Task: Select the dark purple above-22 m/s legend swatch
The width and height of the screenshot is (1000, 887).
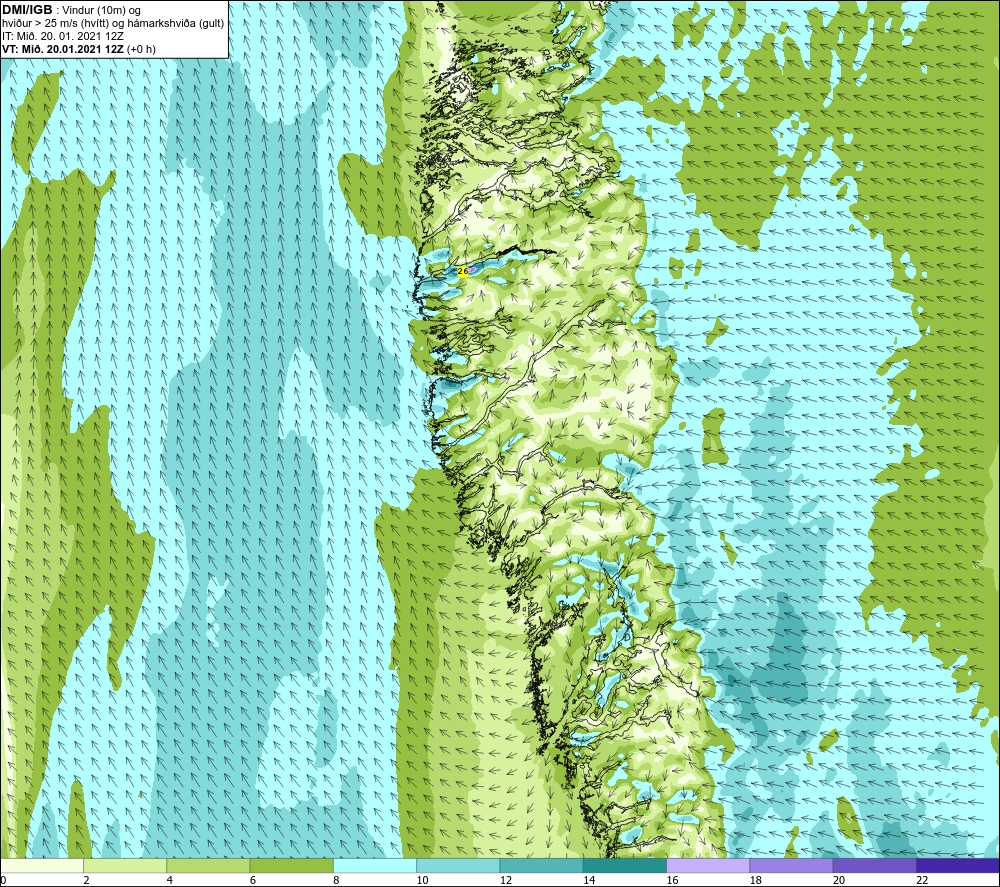Action: 958,865
